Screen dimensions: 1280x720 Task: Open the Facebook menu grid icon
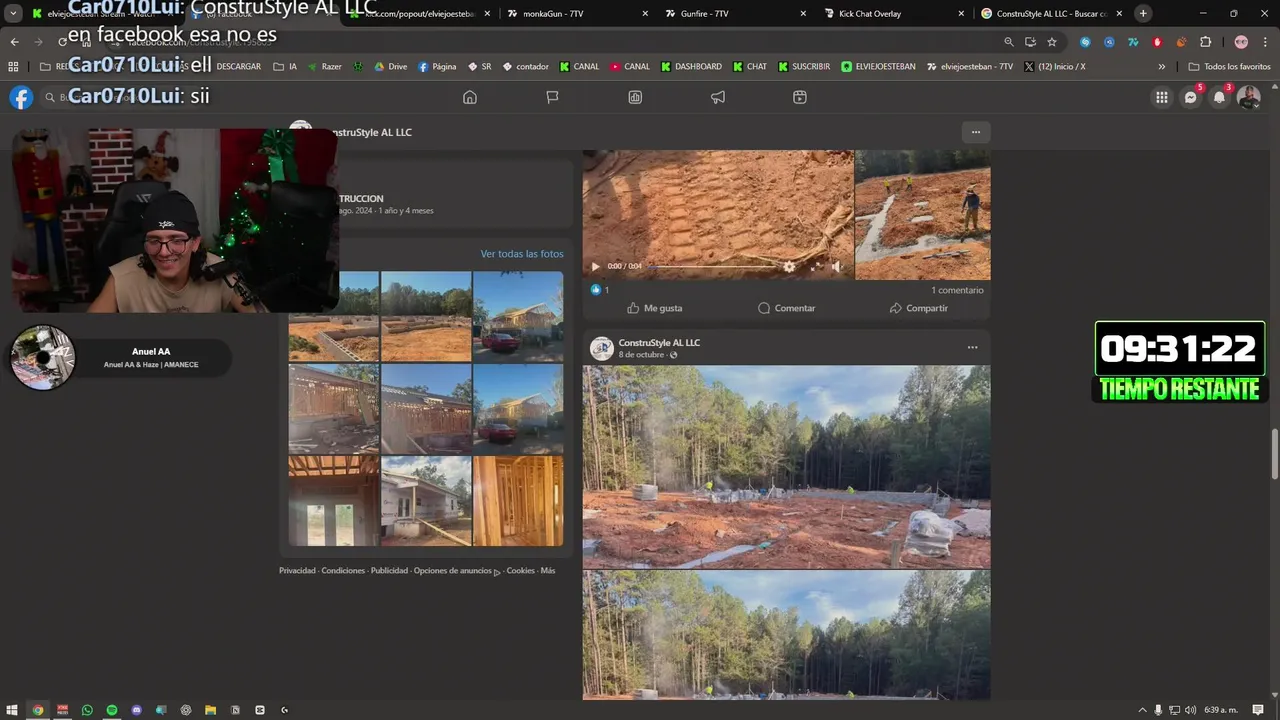tap(1161, 97)
